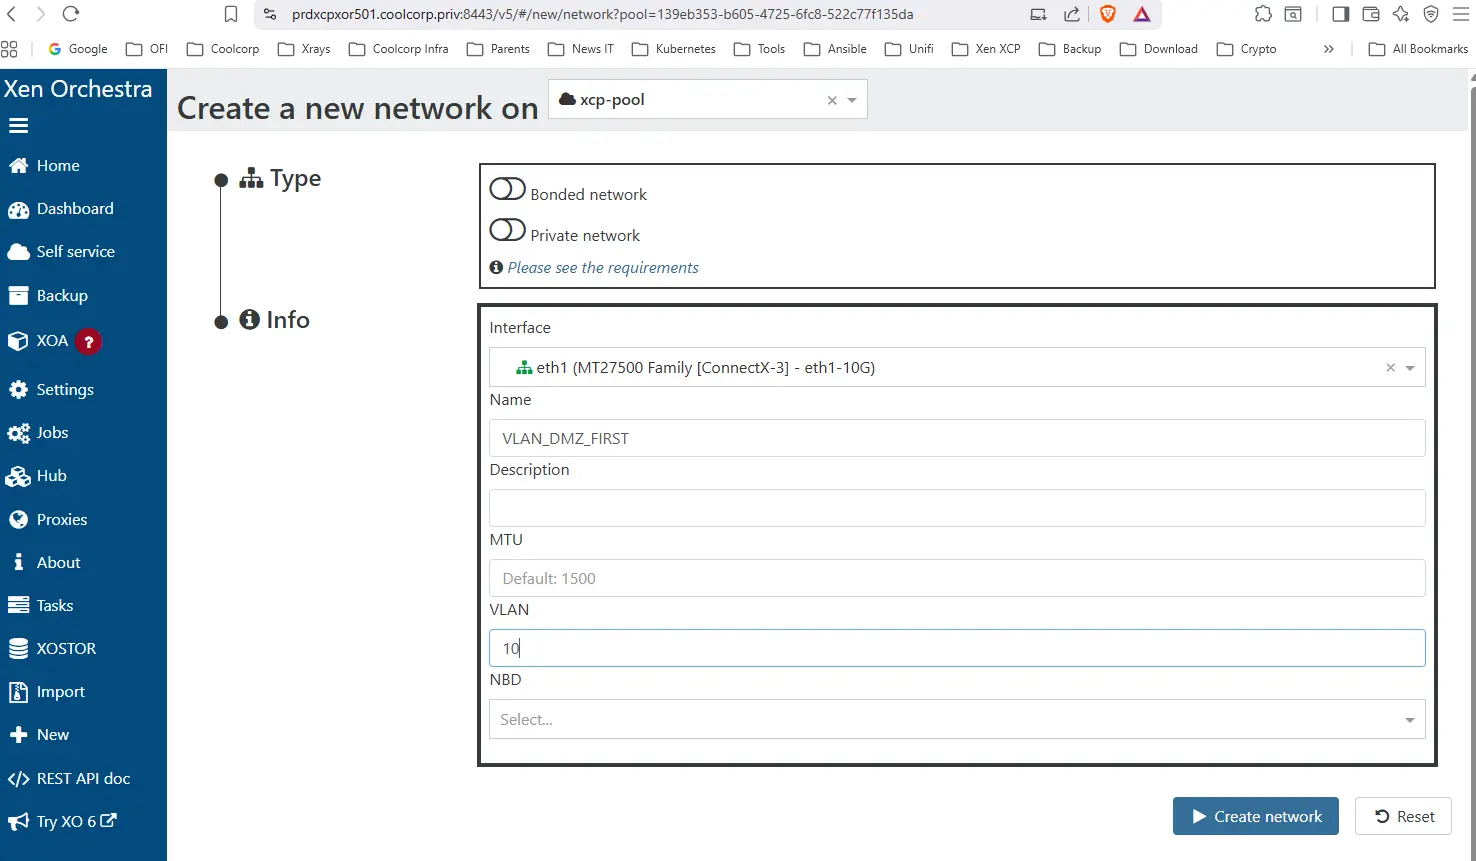Click into the MTU input field
The height and width of the screenshot is (861, 1476).
tap(956, 579)
